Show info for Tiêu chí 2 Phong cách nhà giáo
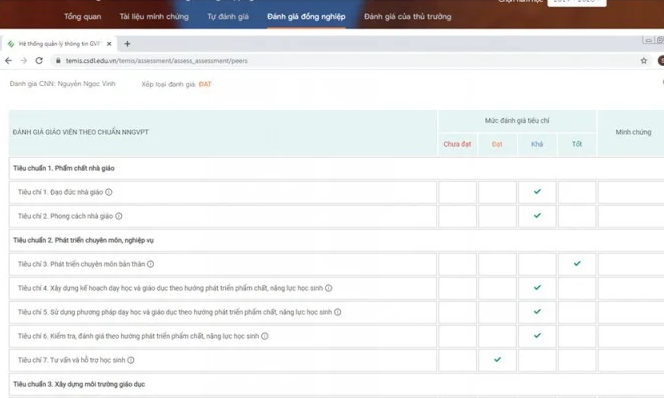Image resolution: width=664 pixels, height=398 pixels. (x=119, y=216)
